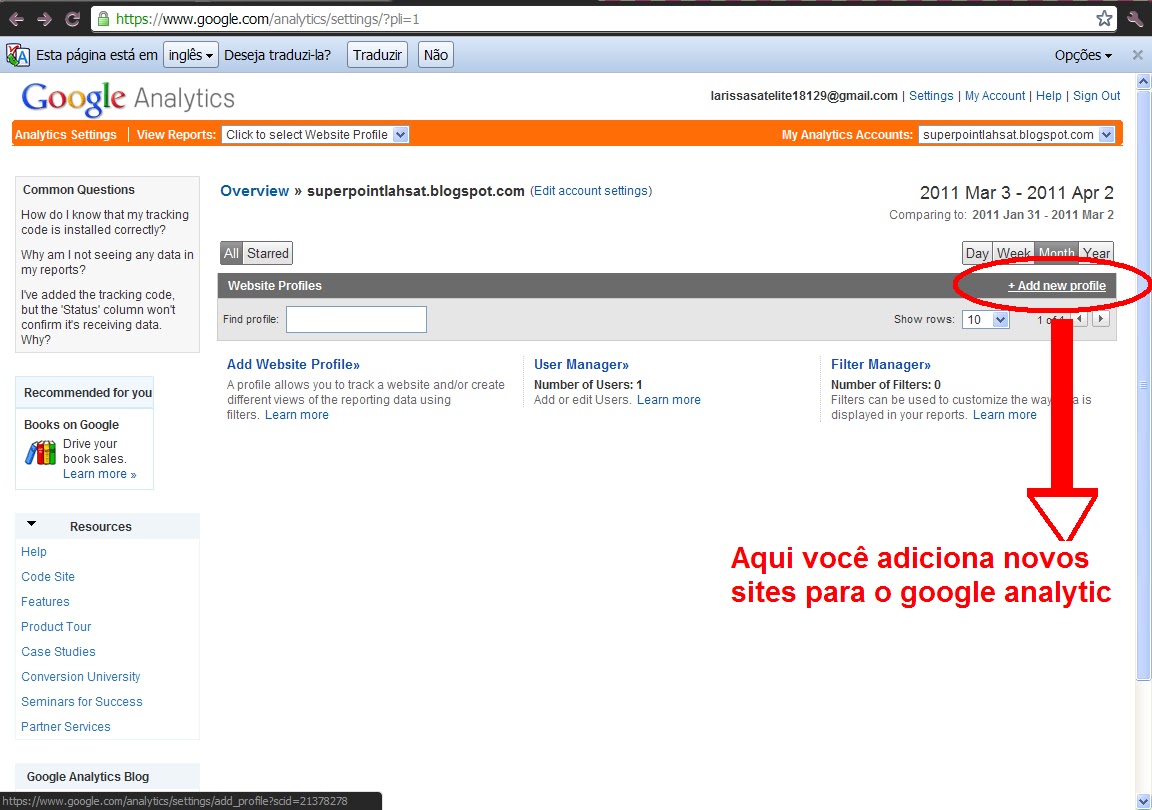Click the Find profile input field
The height and width of the screenshot is (810, 1152).
pos(356,320)
